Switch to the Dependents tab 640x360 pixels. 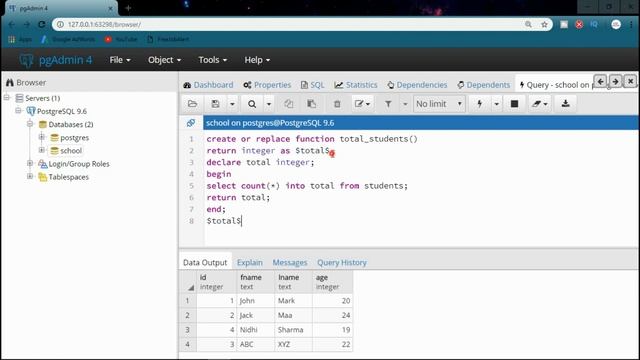[x=484, y=85]
